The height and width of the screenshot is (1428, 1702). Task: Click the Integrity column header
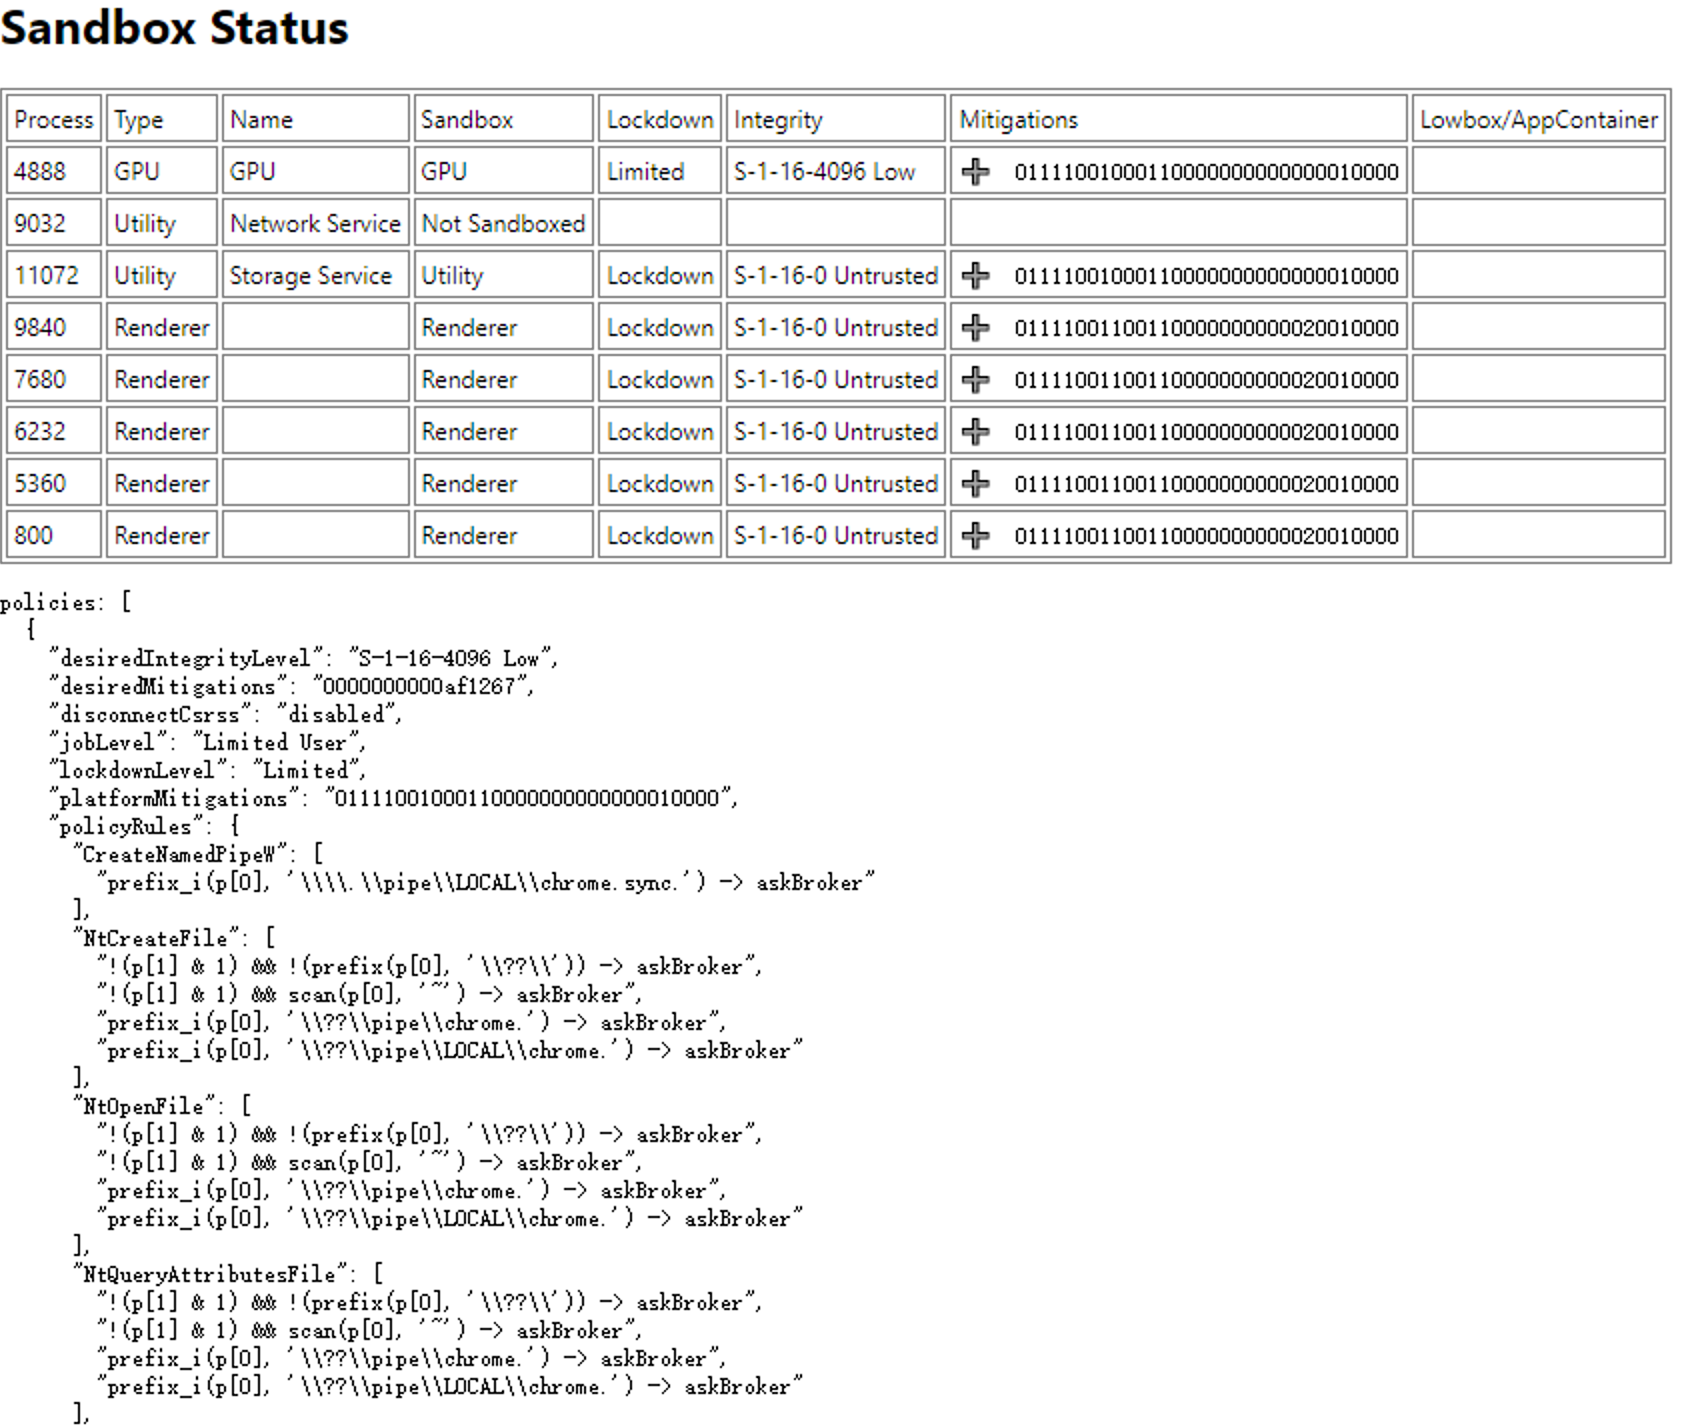coord(777,120)
